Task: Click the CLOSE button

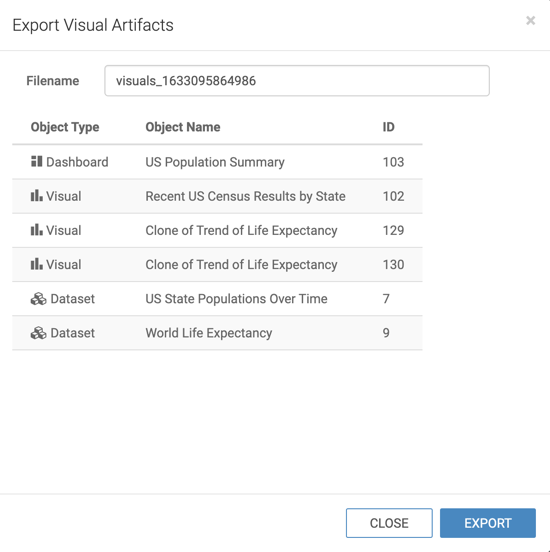Action: (x=389, y=523)
